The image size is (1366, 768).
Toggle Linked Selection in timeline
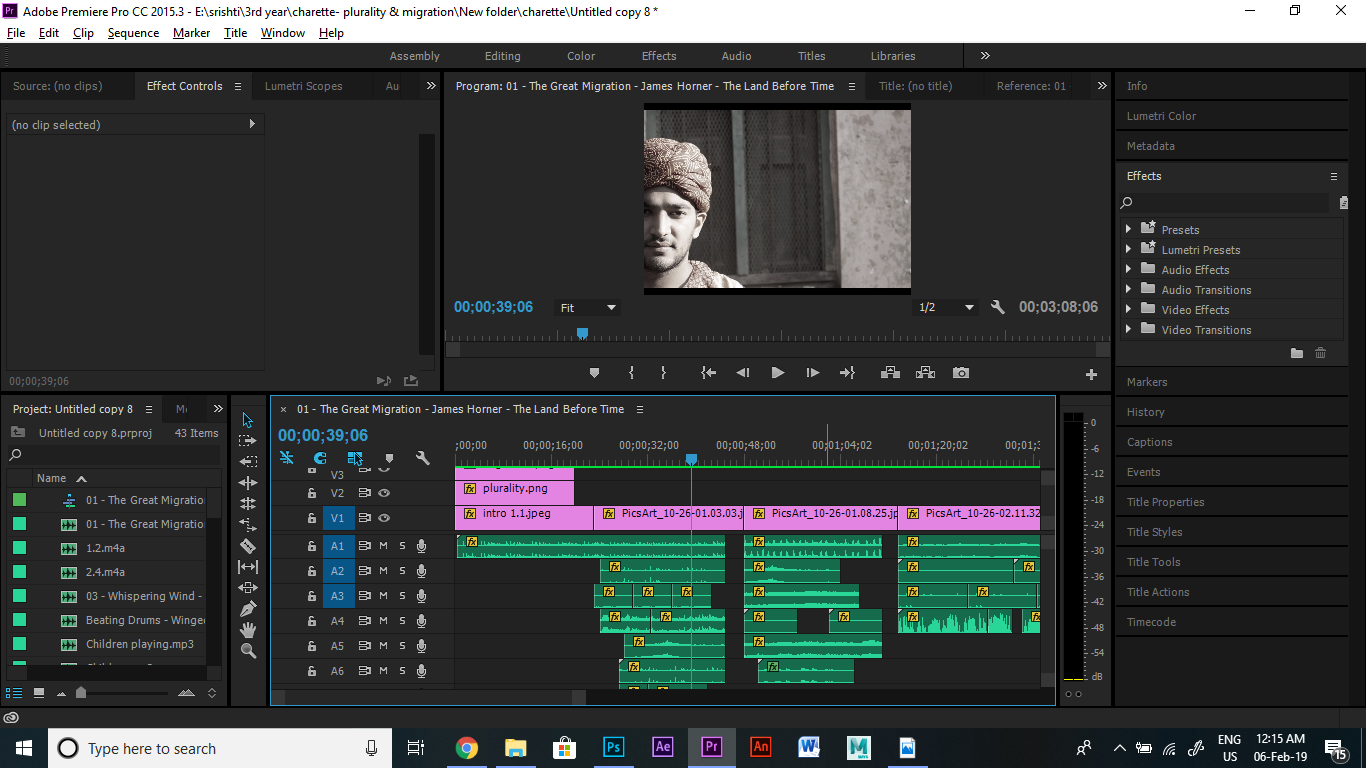click(354, 458)
